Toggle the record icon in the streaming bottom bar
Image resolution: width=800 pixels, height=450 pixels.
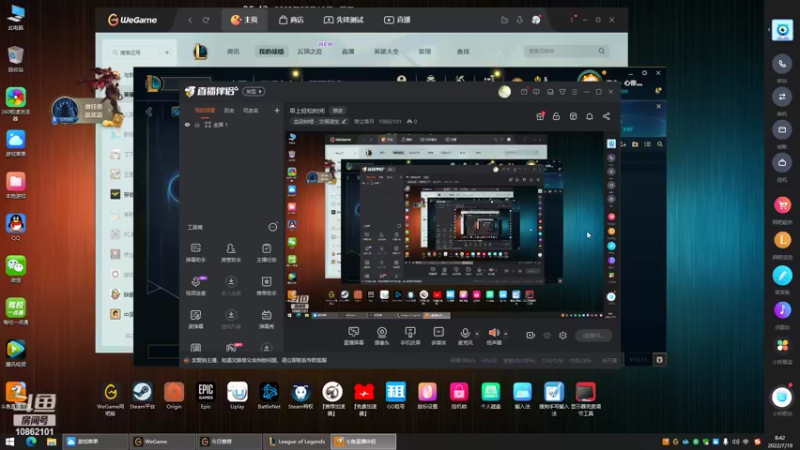point(531,335)
